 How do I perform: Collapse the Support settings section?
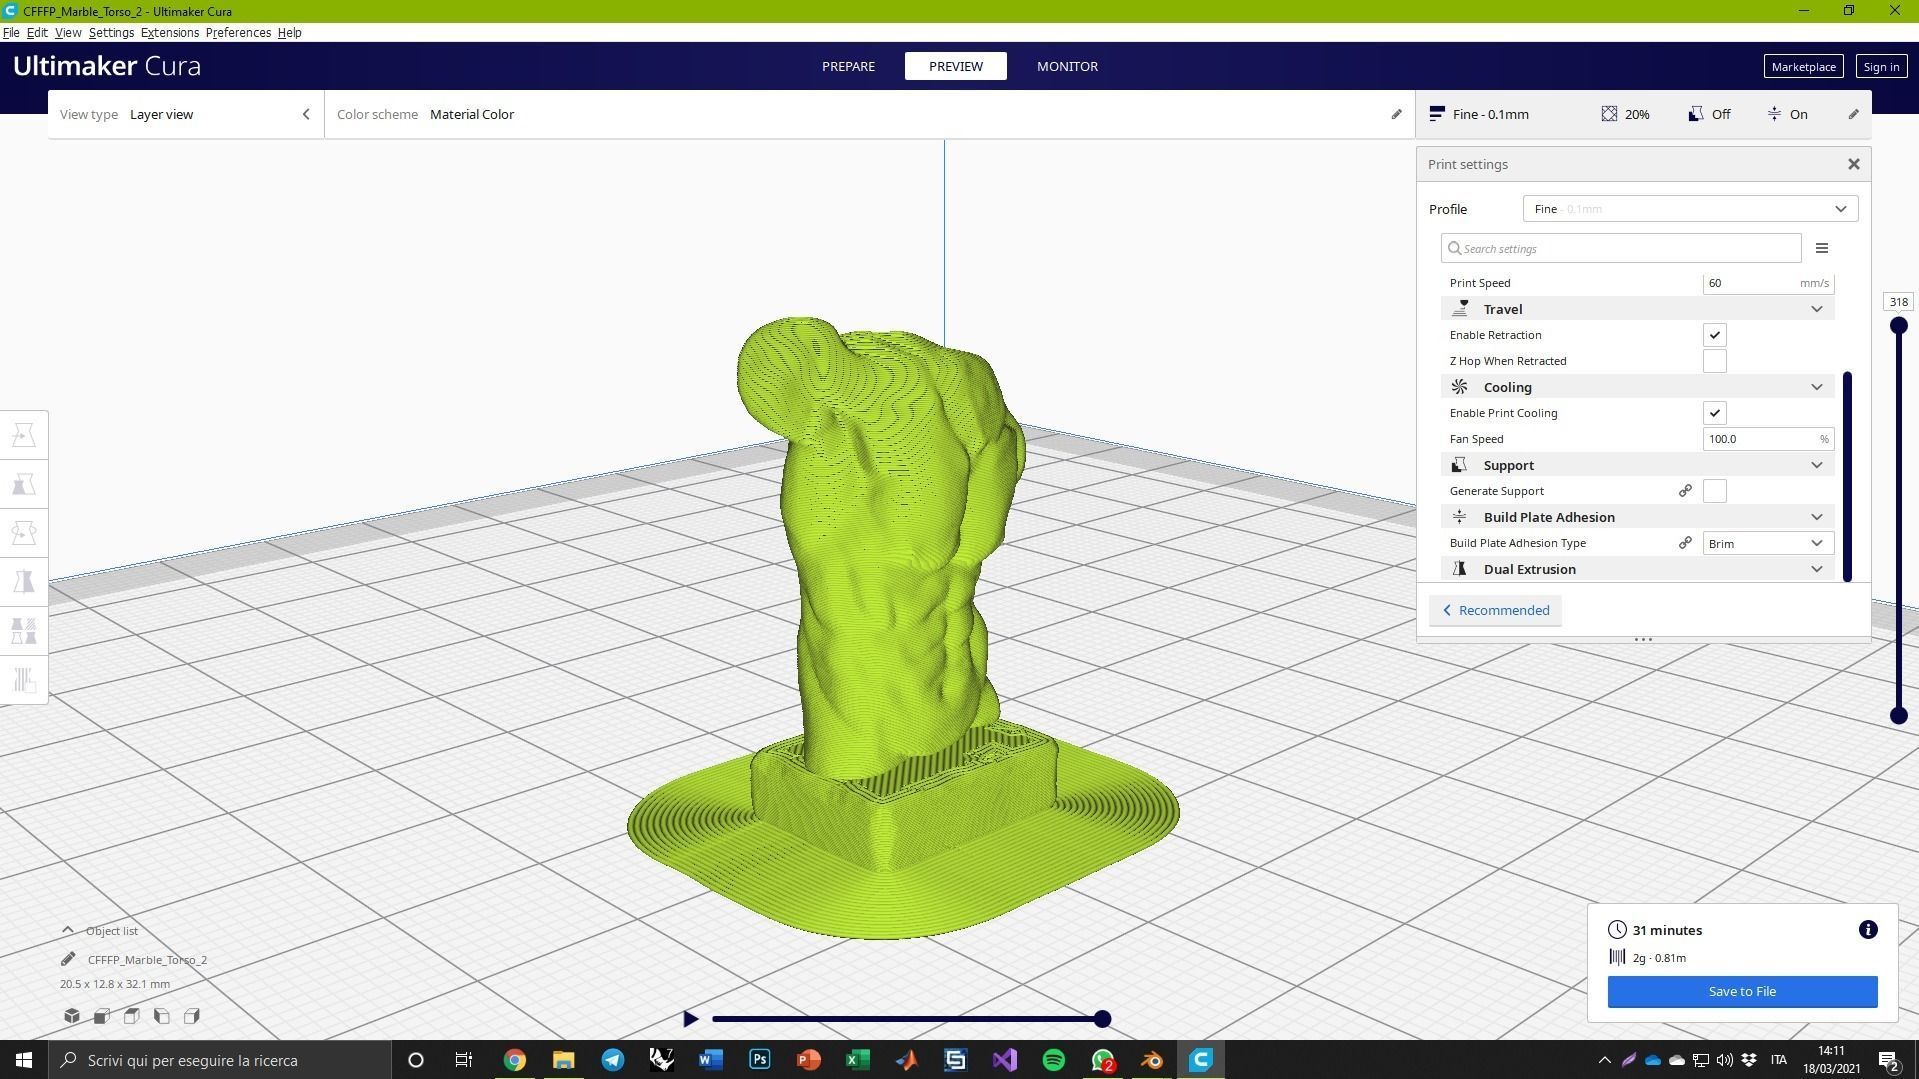(1817, 465)
